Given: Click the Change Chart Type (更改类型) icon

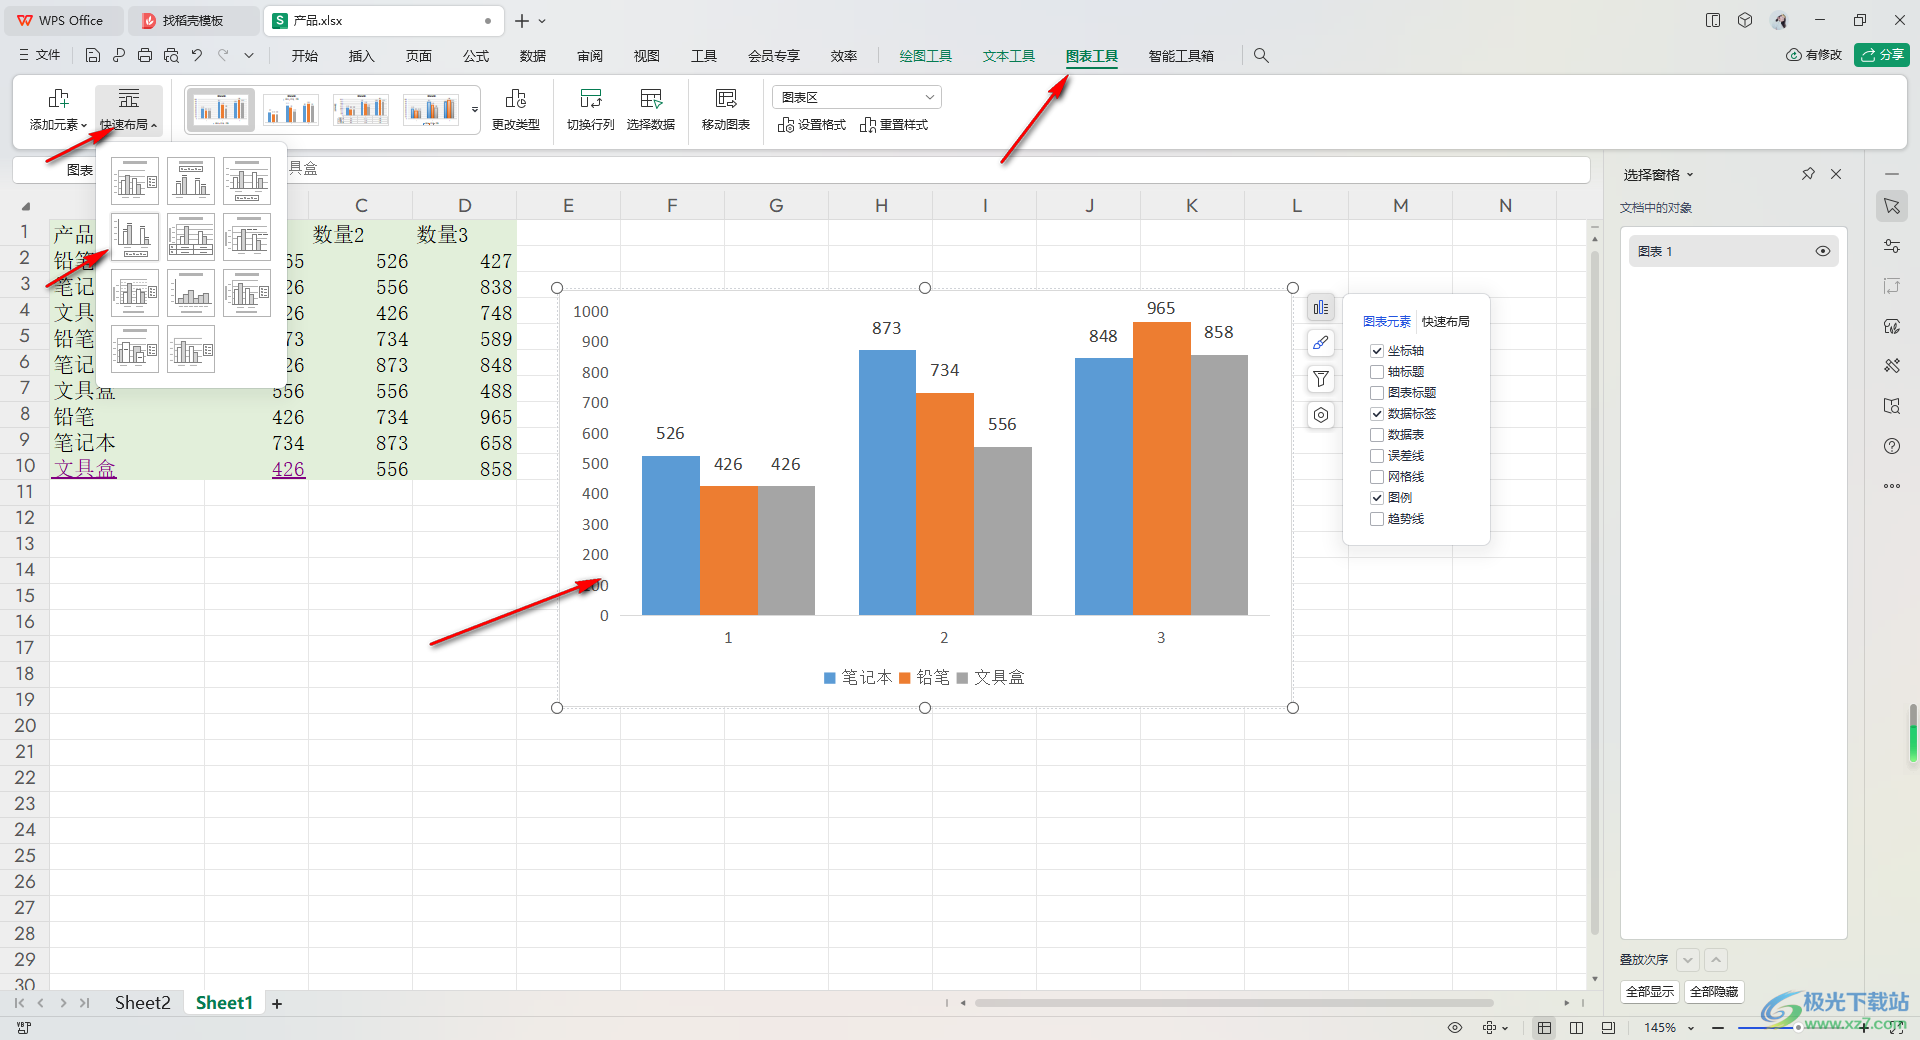Looking at the screenshot, I should click(x=516, y=98).
